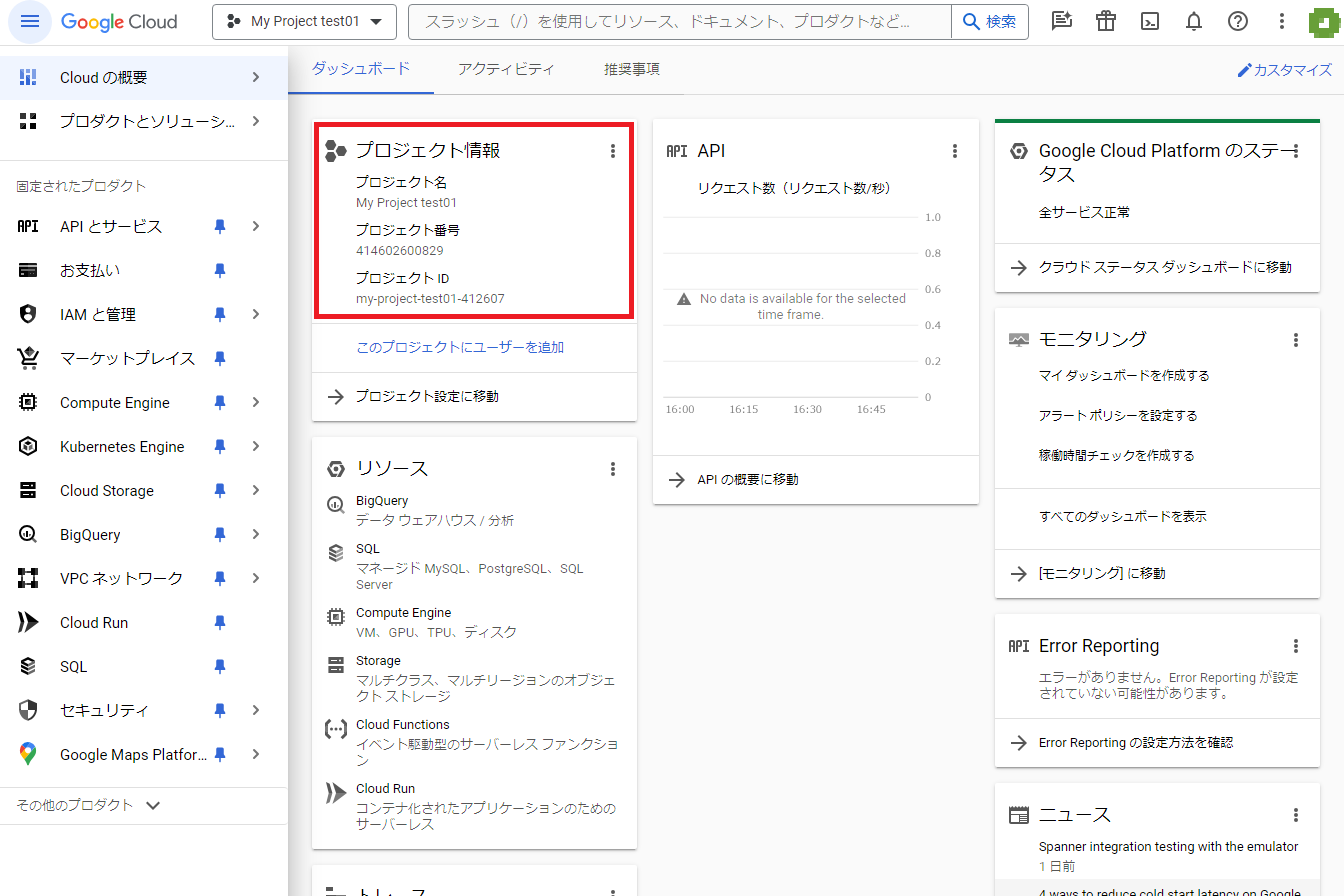Expand the IAM と管理 submenu arrow
This screenshot has width=1344, height=896.
pyautogui.click(x=256, y=315)
